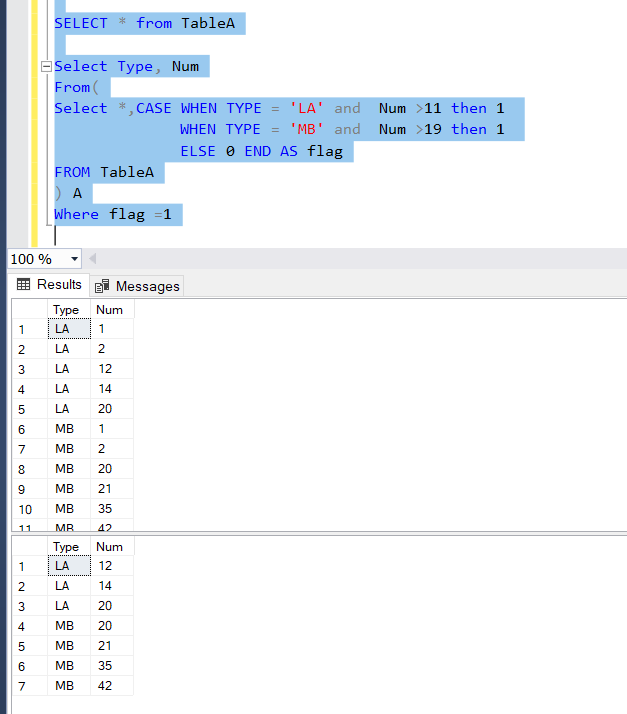Select LA cell in first grid row 1

[69, 329]
